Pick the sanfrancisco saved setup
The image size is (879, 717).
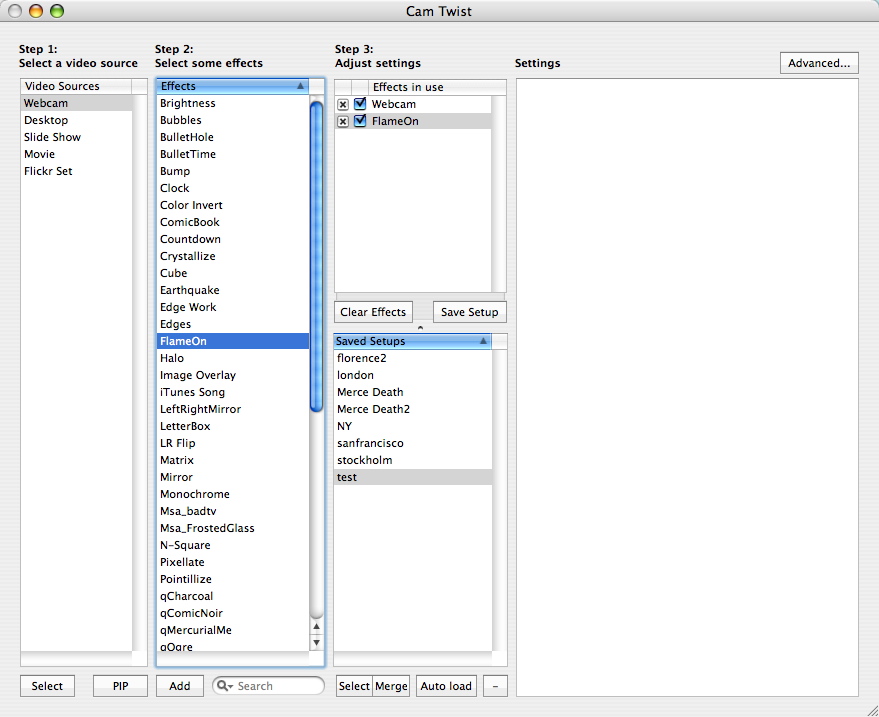click(x=370, y=443)
